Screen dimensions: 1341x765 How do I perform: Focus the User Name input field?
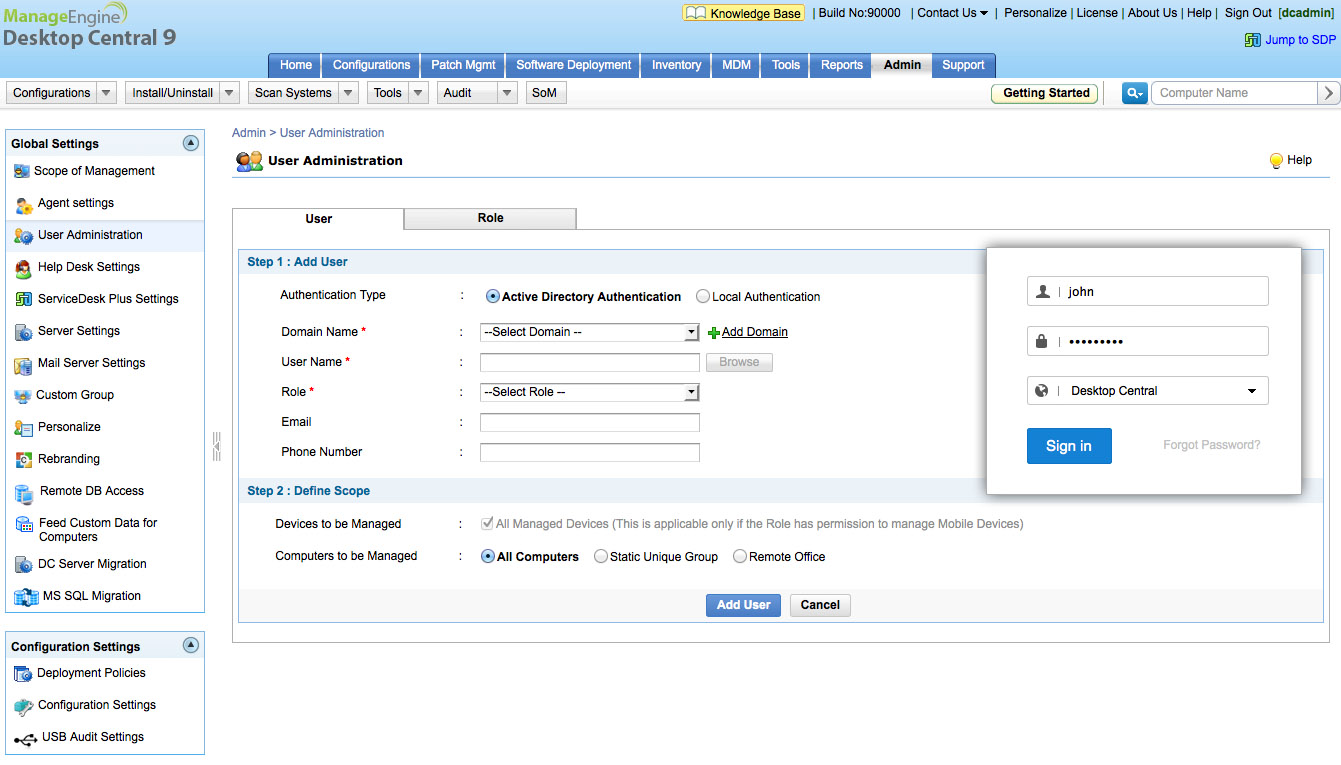[590, 362]
